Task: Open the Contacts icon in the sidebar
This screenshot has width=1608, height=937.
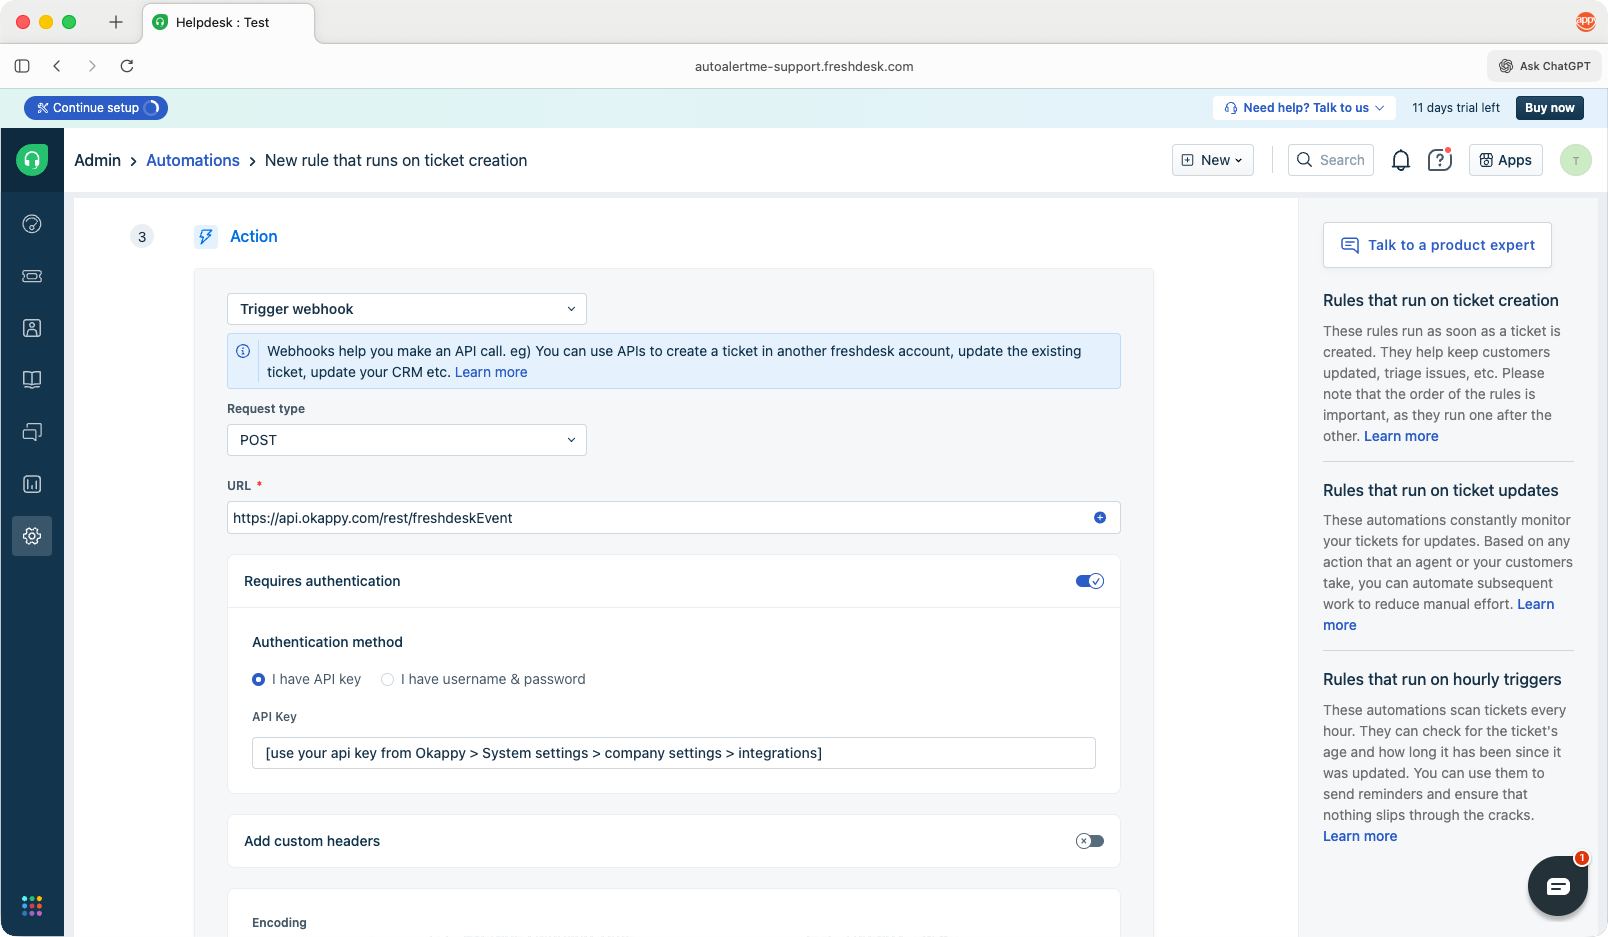Action: [x=32, y=328]
